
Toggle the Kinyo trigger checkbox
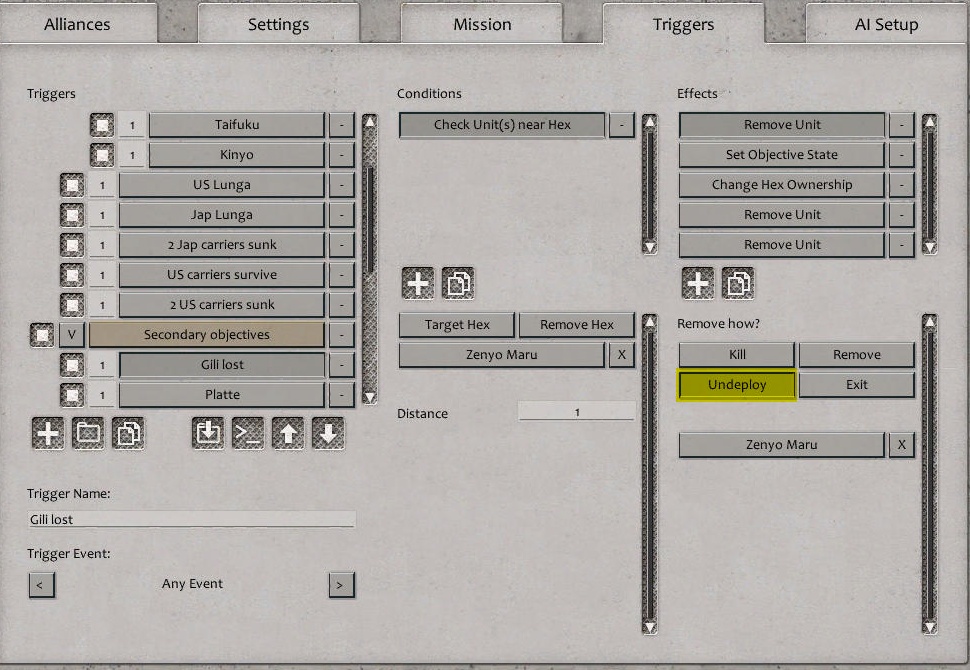click(102, 155)
